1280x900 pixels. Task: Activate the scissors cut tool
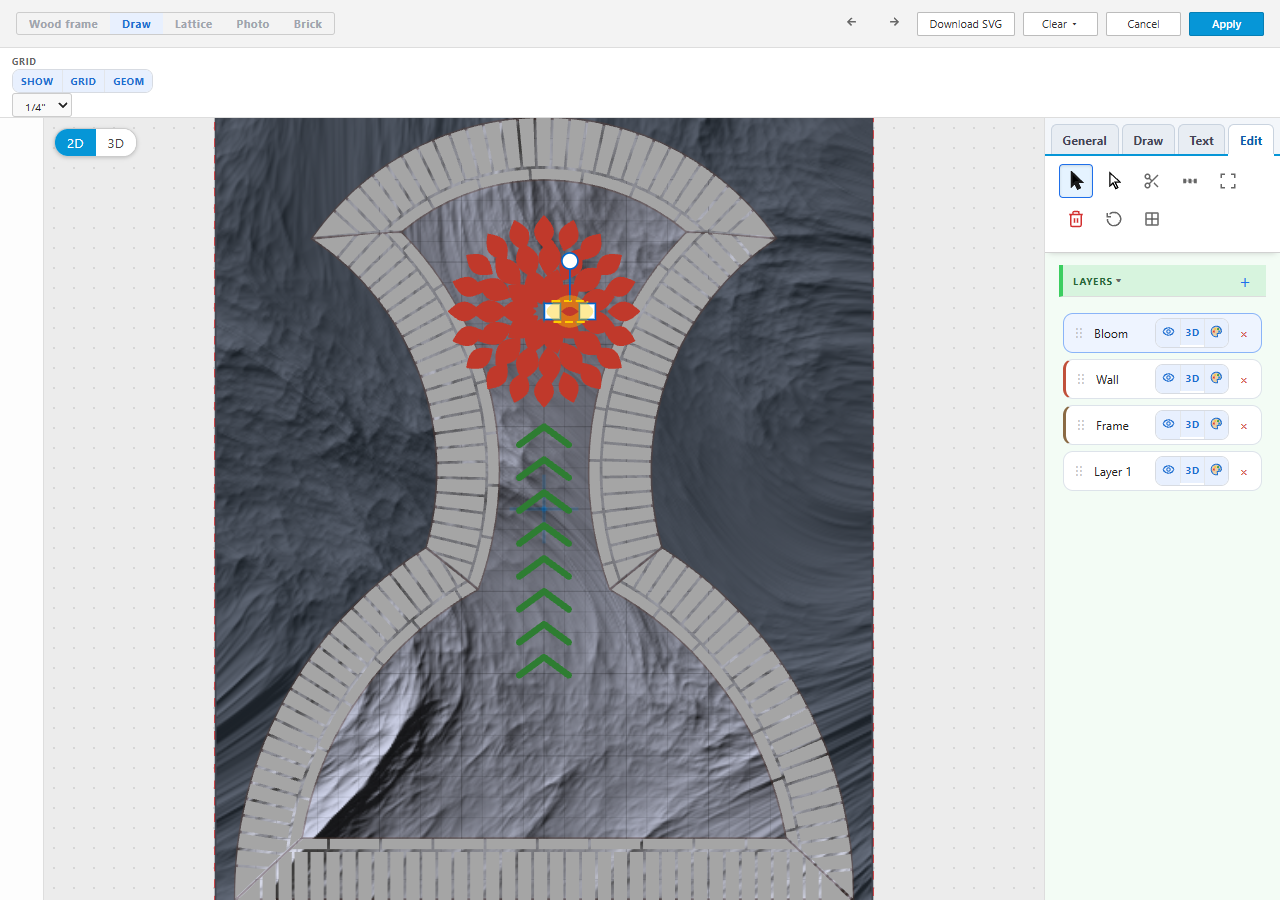(x=1152, y=181)
